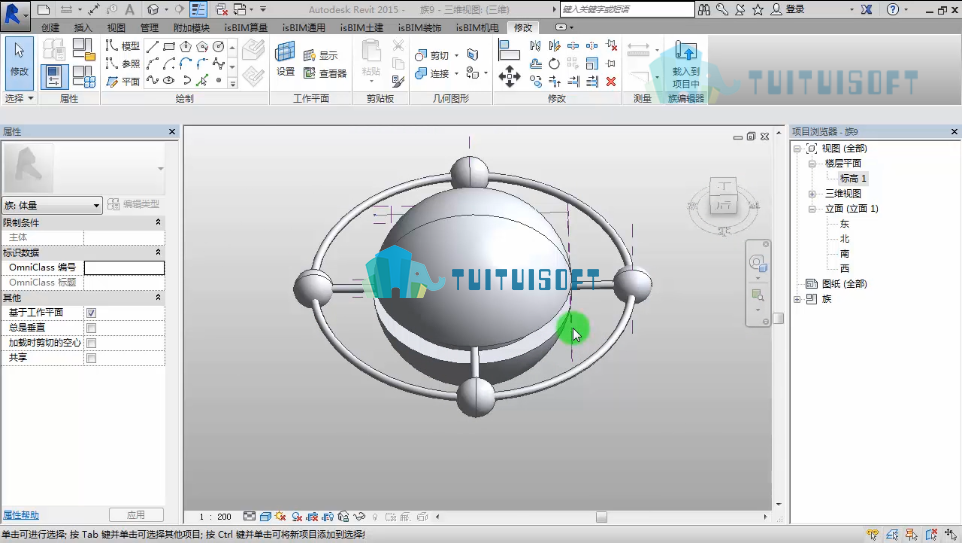Open the isBIM算量 ribbon tab
The image size is (962, 543).
point(246,28)
